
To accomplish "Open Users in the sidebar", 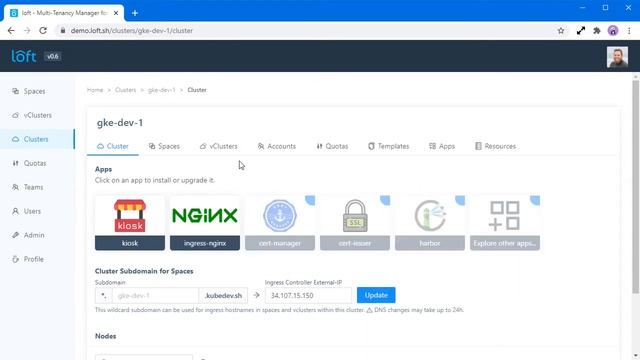I will pyautogui.click(x=32, y=211).
